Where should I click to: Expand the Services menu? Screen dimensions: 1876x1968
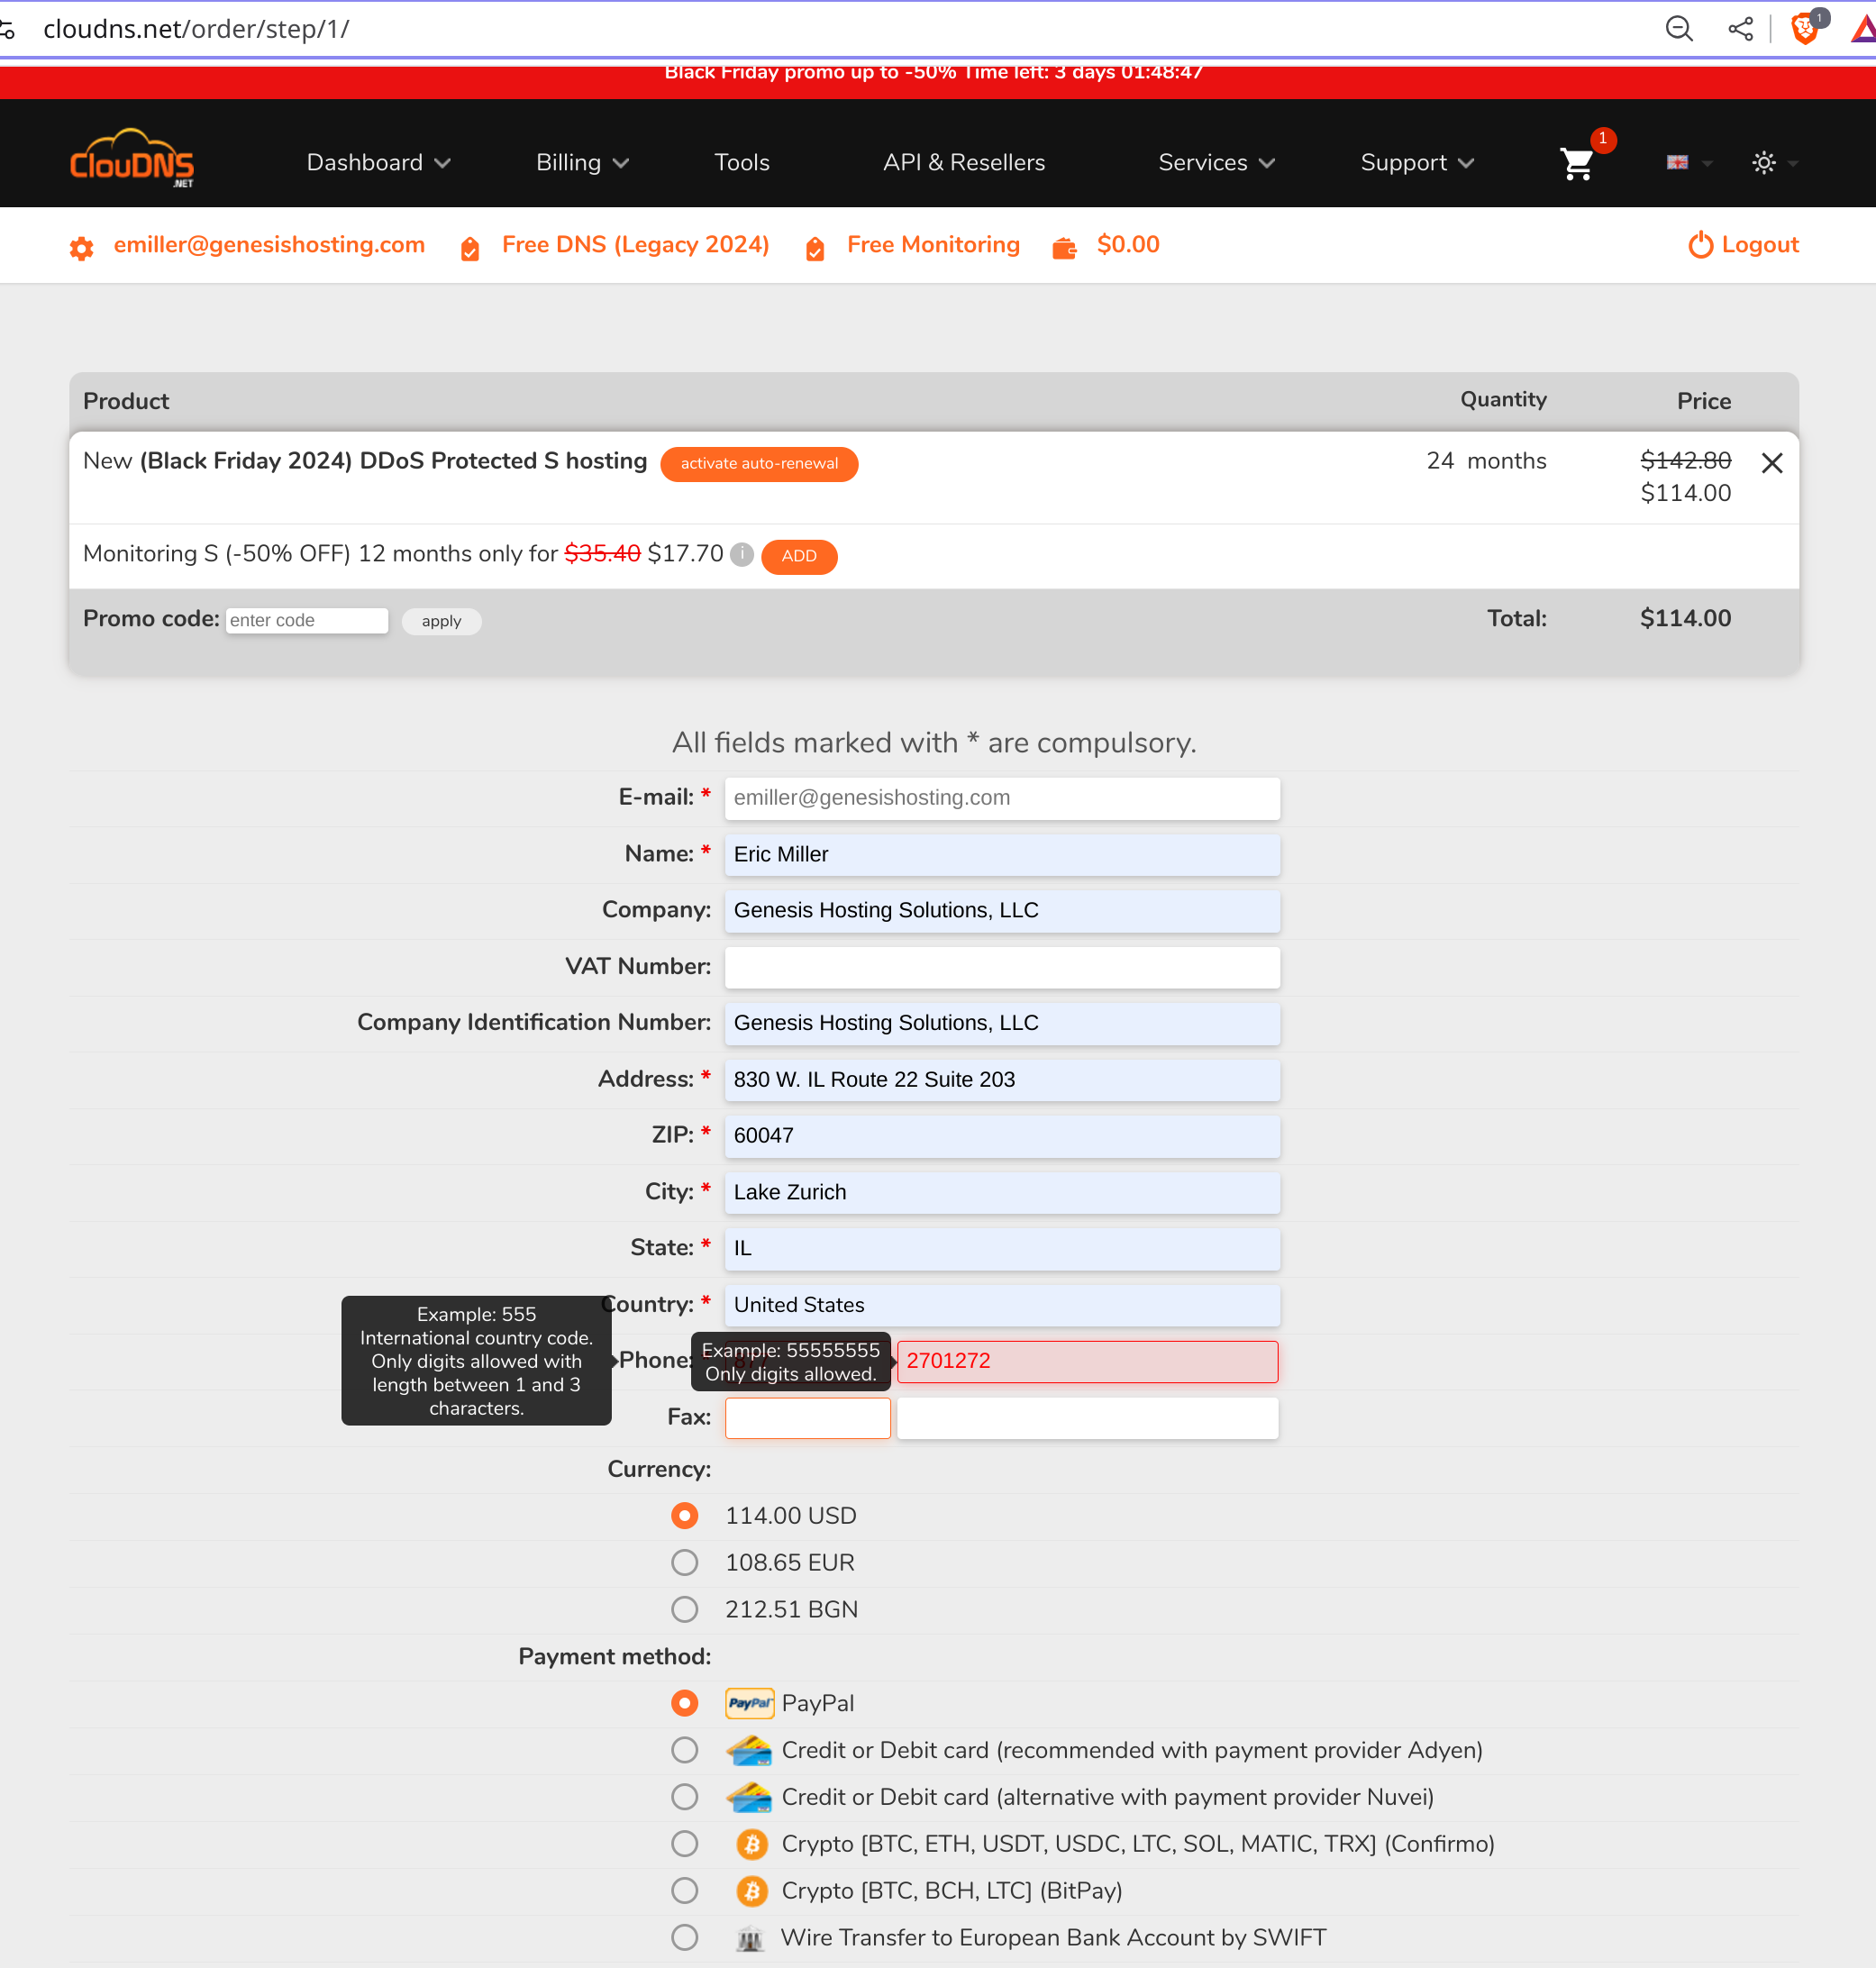(1216, 163)
